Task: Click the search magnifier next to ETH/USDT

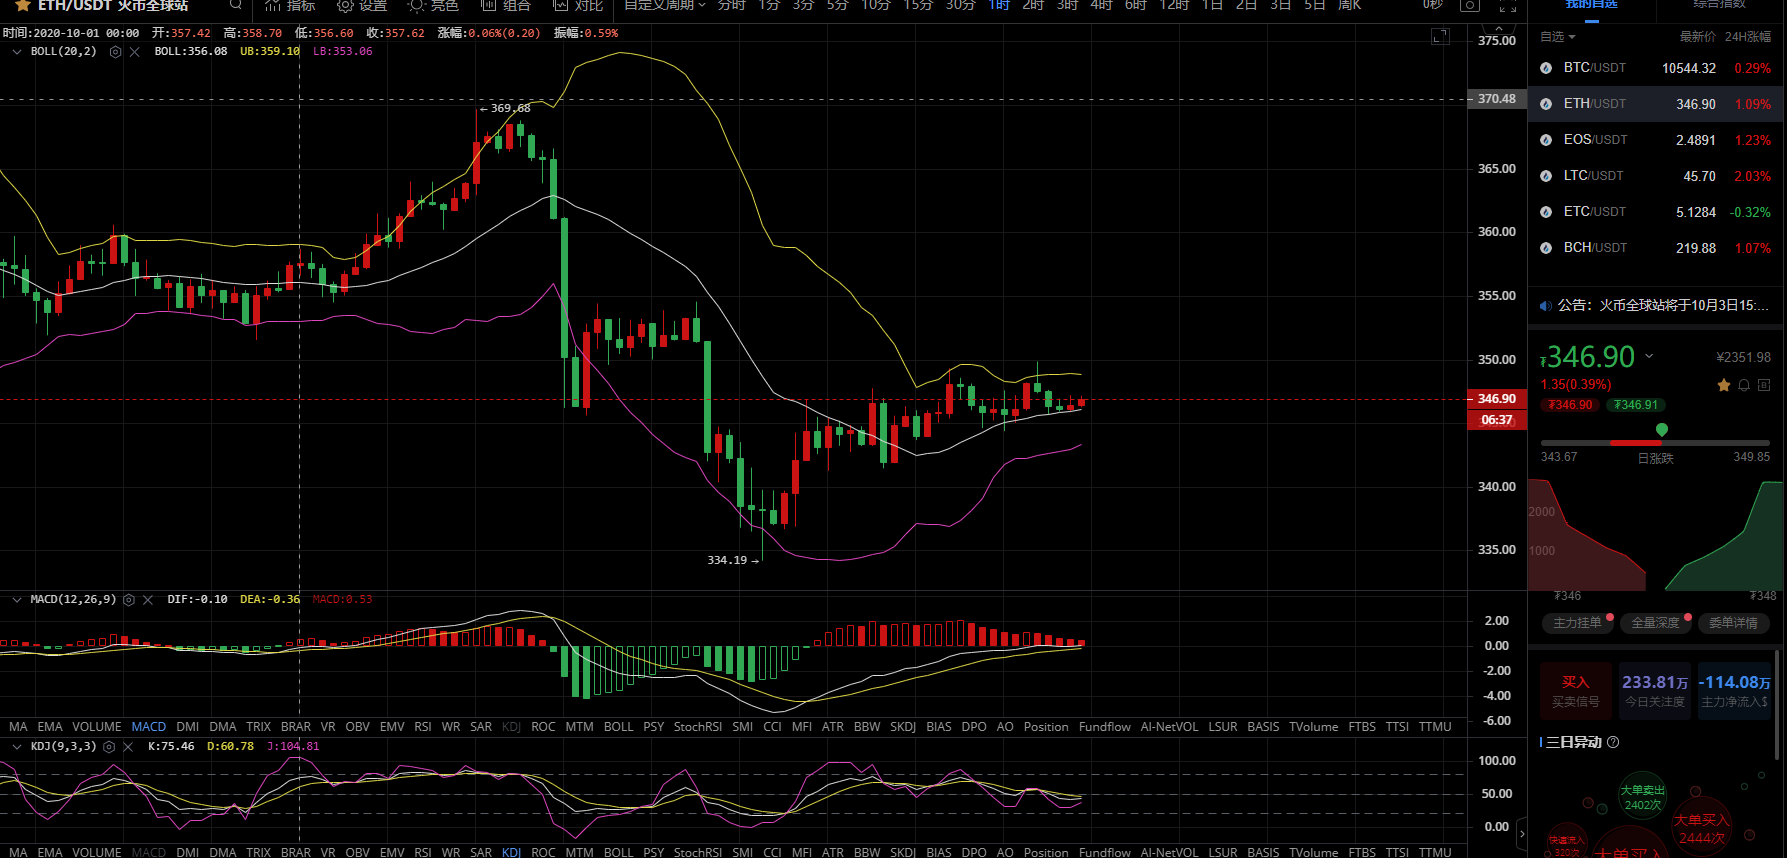Action: [x=236, y=5]
